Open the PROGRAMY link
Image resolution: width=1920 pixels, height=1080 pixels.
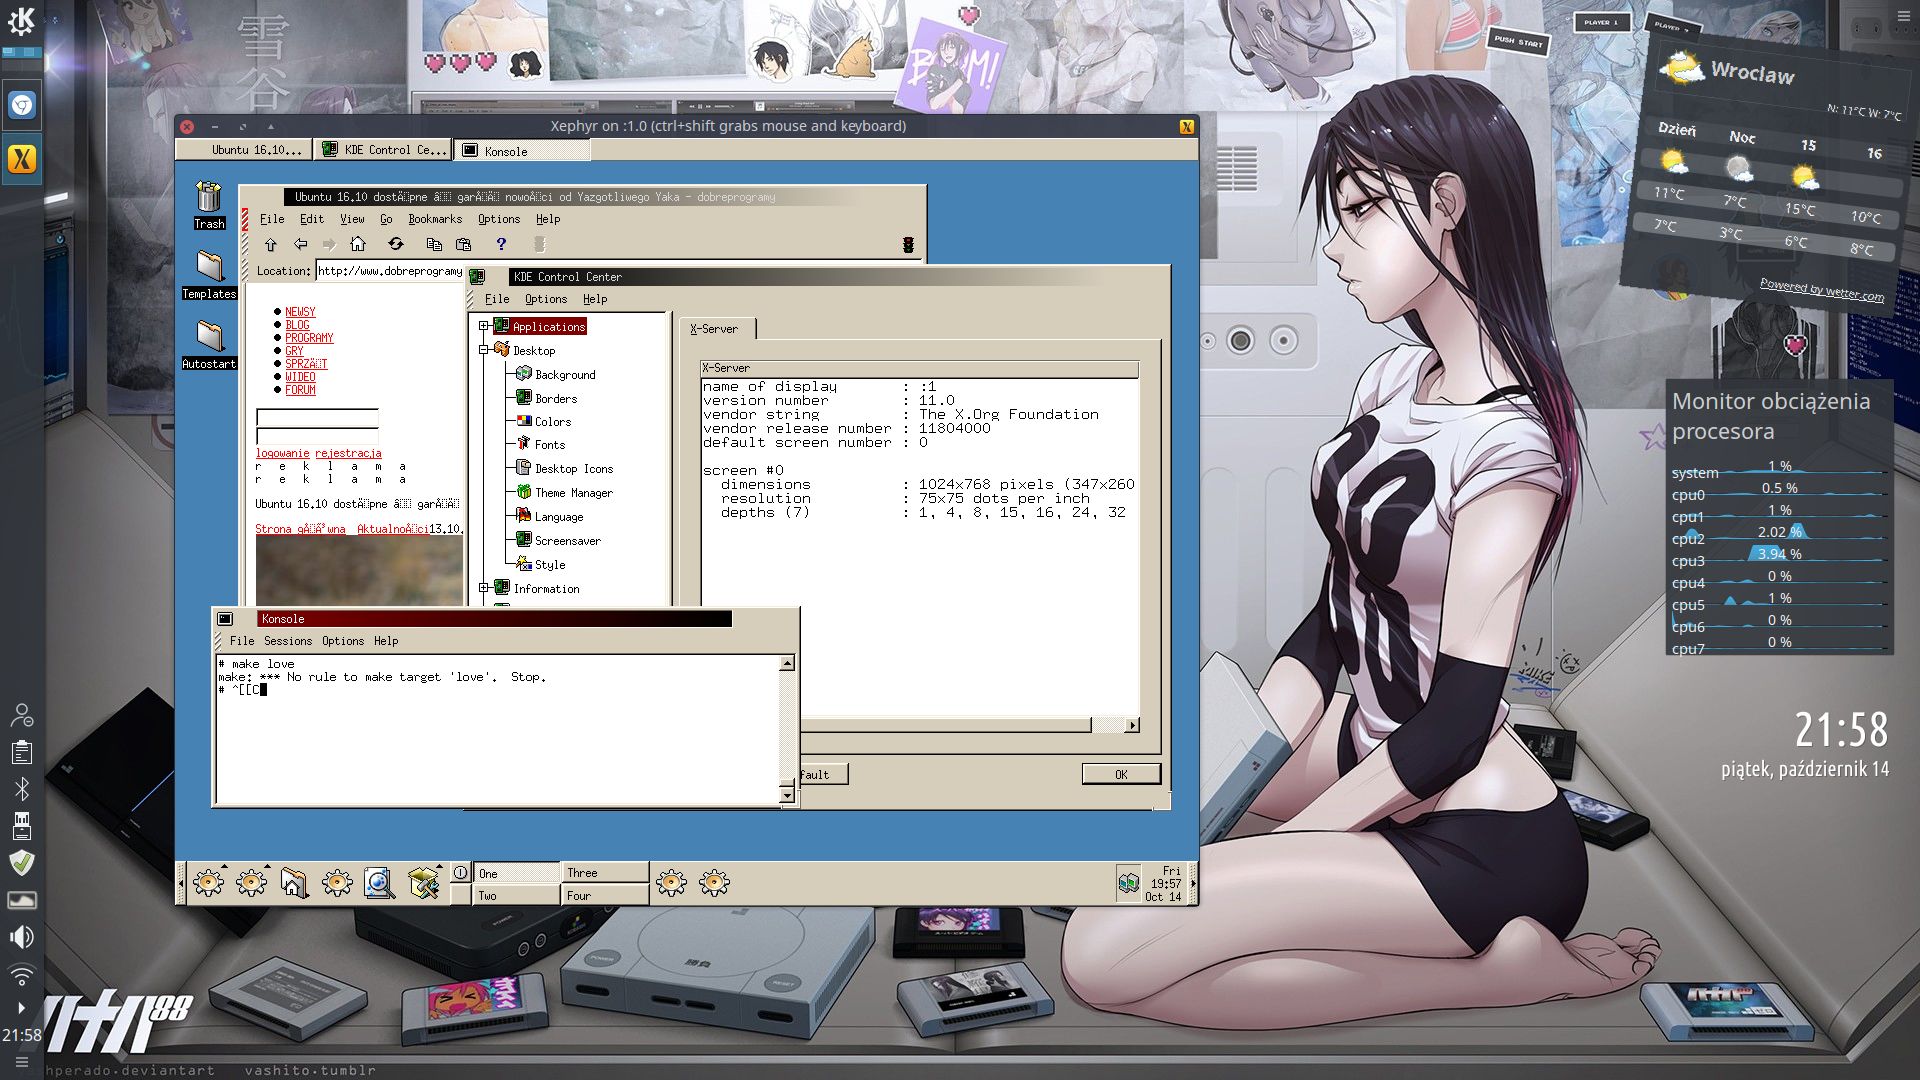pos(309,338)
